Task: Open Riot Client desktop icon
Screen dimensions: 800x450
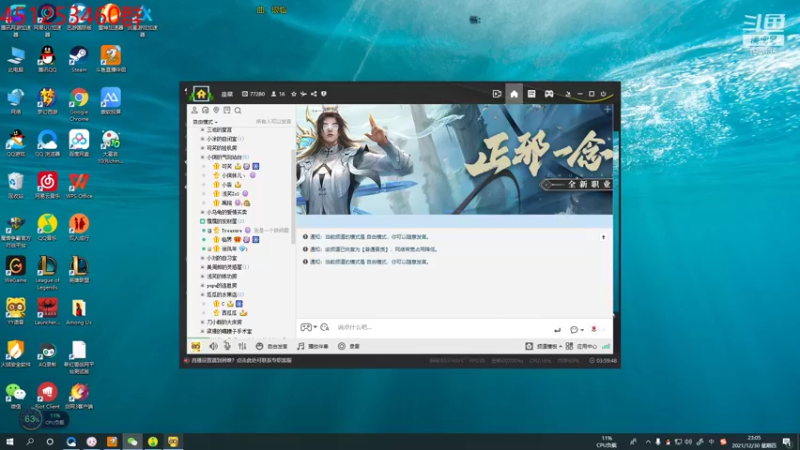Action: pyautogui.click(x=47, y=396)
